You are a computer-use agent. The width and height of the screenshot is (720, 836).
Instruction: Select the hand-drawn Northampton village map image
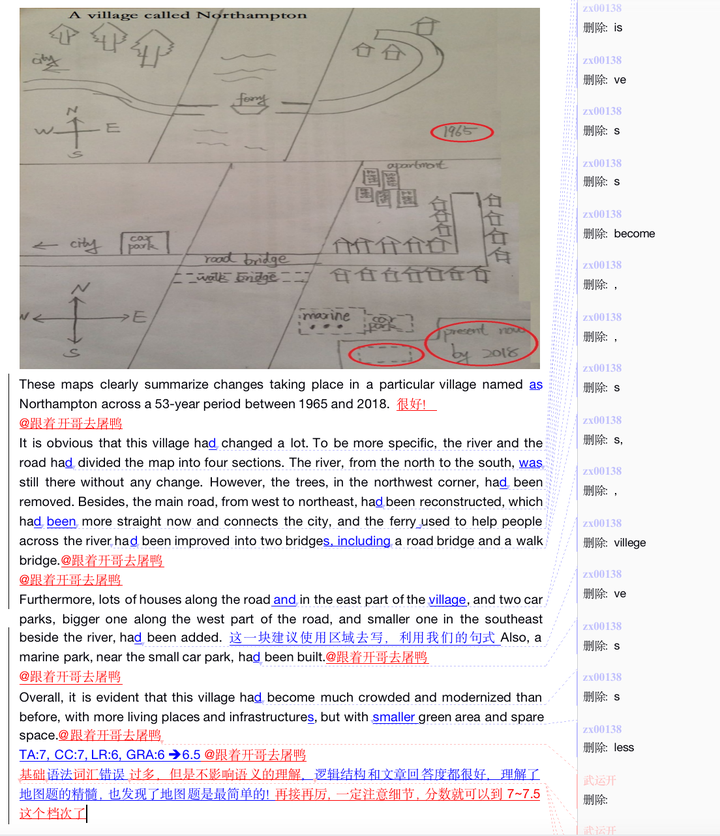click(279, 188)
